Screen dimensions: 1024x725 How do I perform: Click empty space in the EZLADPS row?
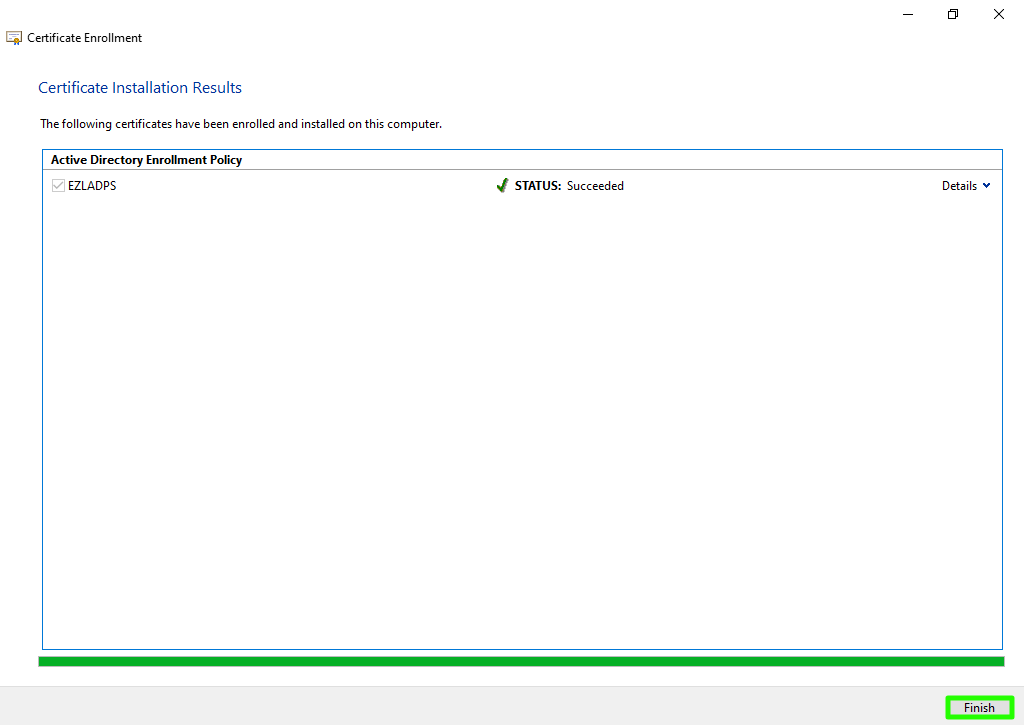click(x=300, y=186)
